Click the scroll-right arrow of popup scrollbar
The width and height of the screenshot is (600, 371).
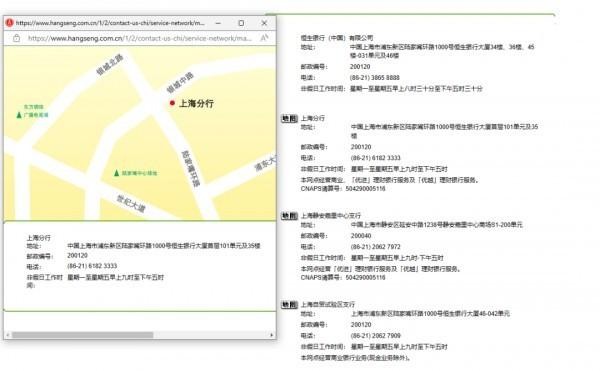click(x=272, y=335)
